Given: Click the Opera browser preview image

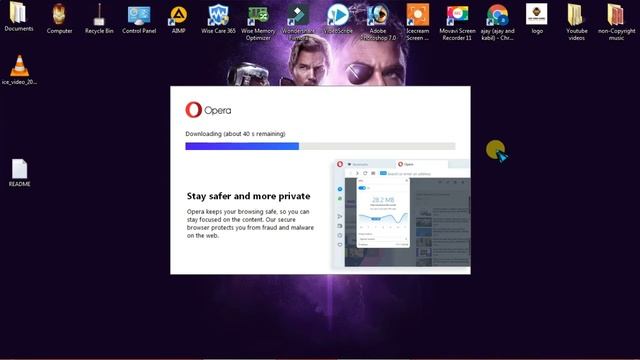Looking at the screenshot, I should point(402,213).
